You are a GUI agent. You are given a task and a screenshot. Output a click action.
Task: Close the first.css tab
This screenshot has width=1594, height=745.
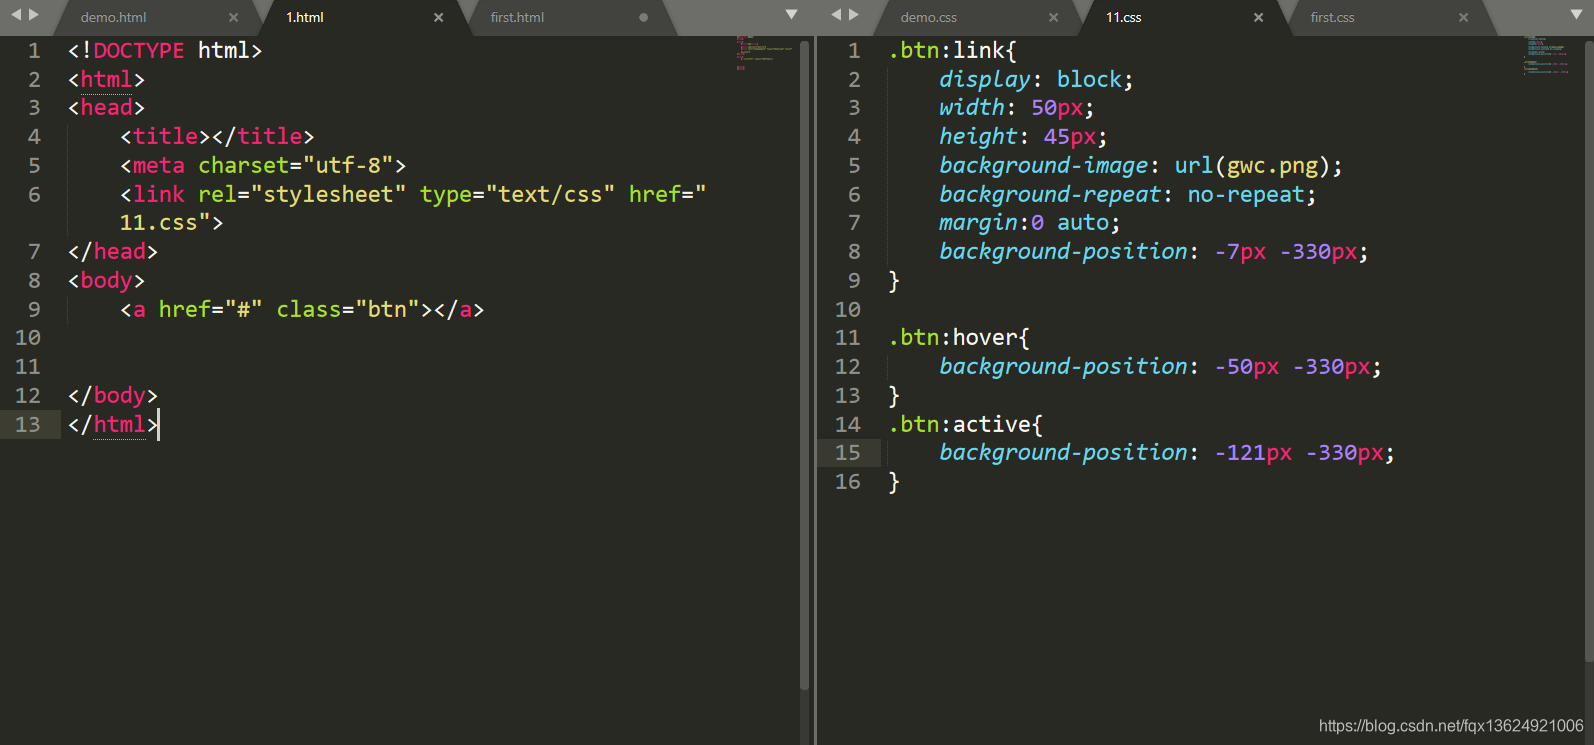pyautogui.click(x=1463, y=17)
